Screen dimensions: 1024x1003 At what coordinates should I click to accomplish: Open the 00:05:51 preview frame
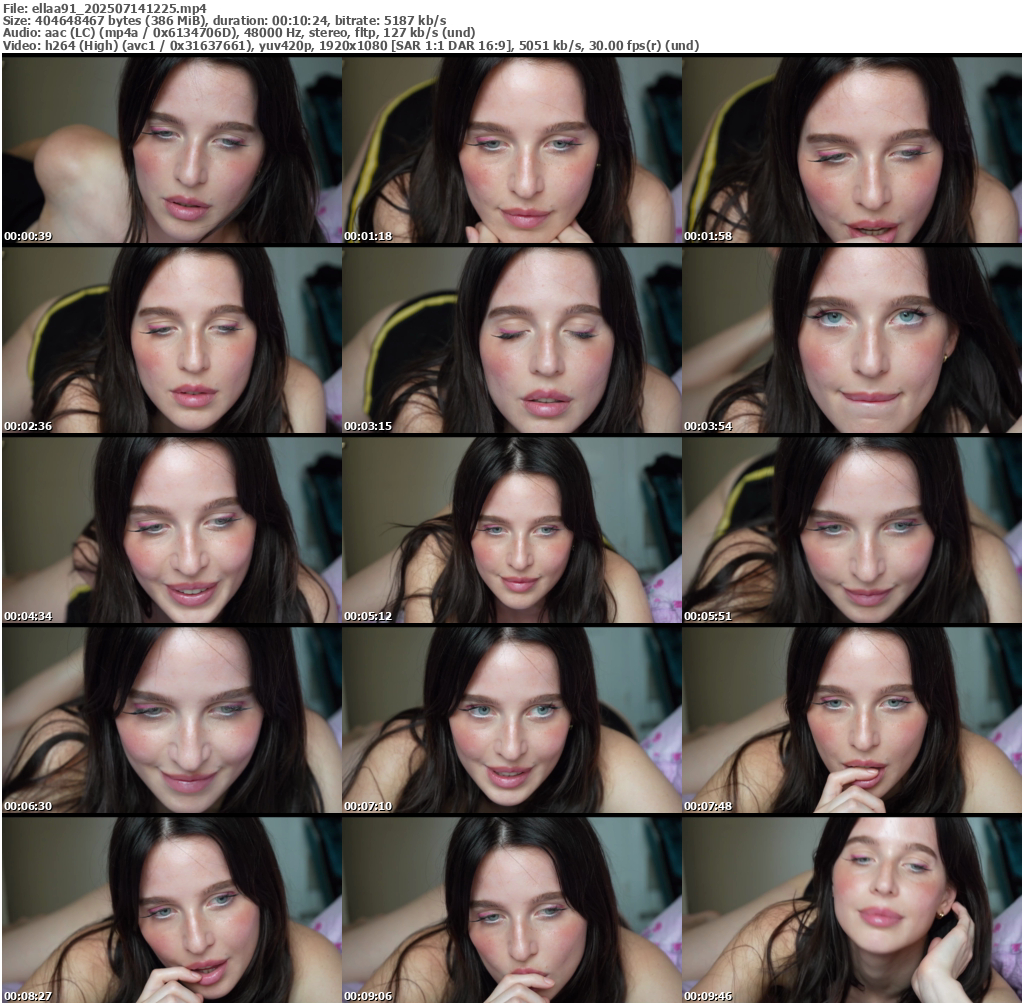click(x=852, y=529)
